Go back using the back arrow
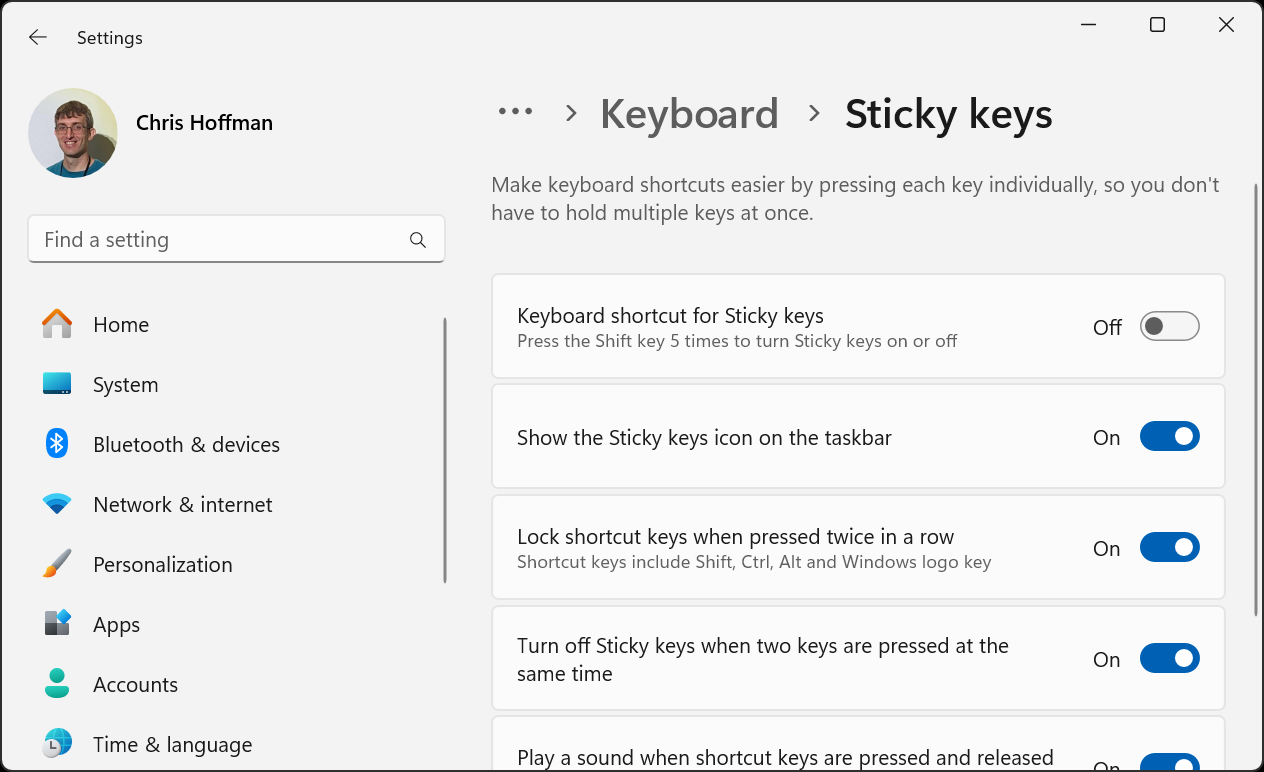The width and height of the screenshot is (1264, 772). (37, 37)
